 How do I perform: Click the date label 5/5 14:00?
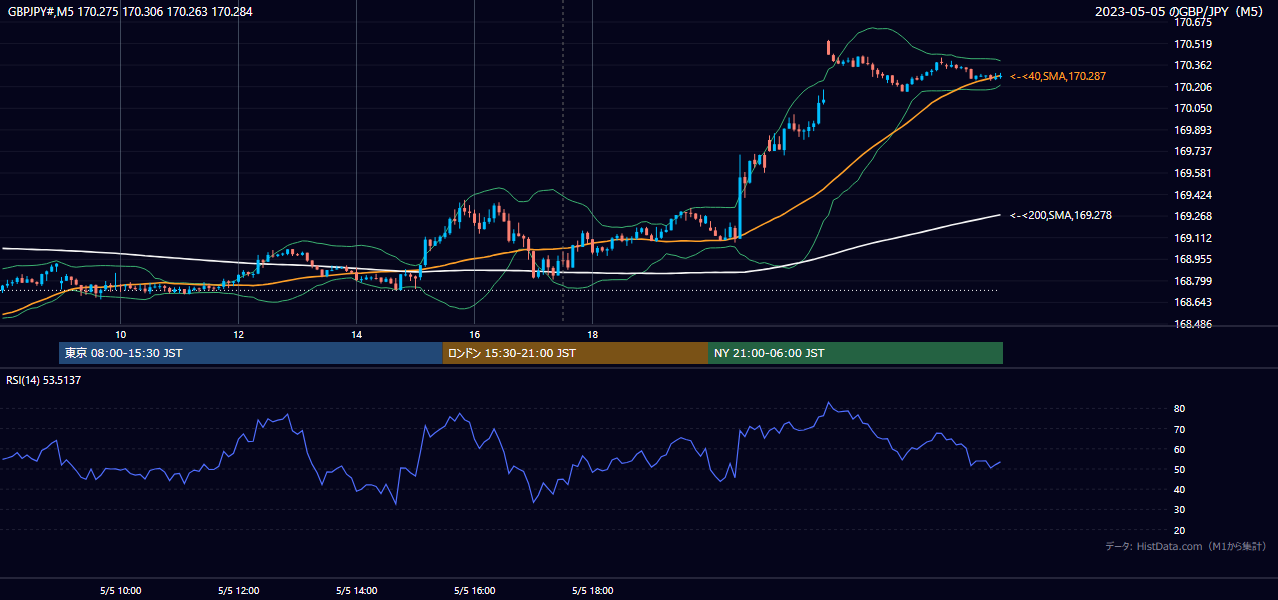click(x=357, y=591)
